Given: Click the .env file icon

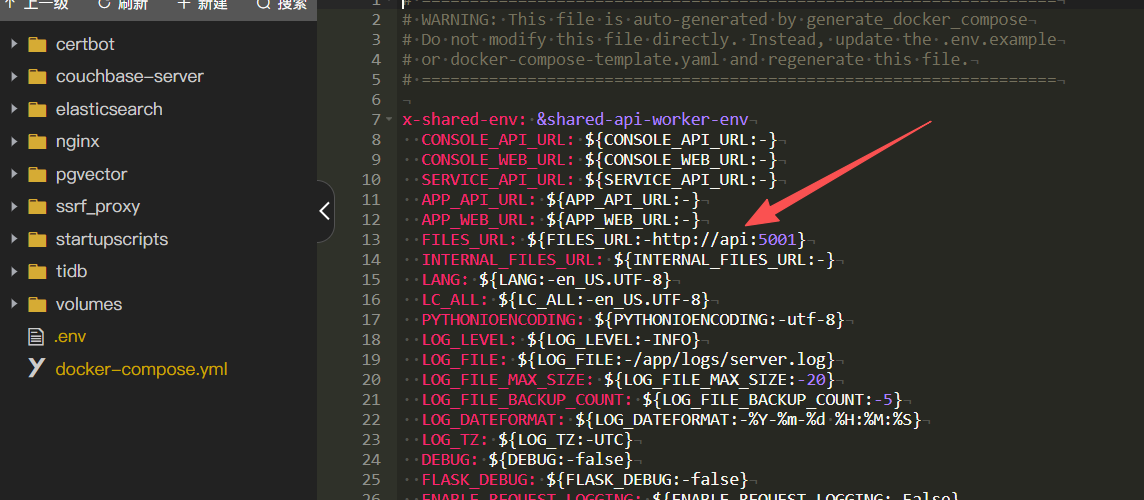Looking at the screenshot, I should [37, 337].
